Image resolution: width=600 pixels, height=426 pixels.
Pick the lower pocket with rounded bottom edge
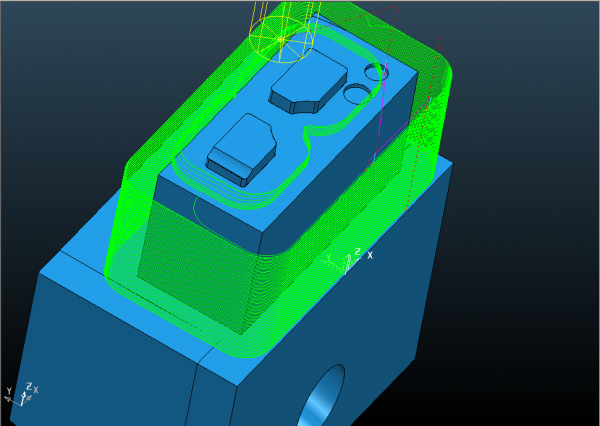242,149
